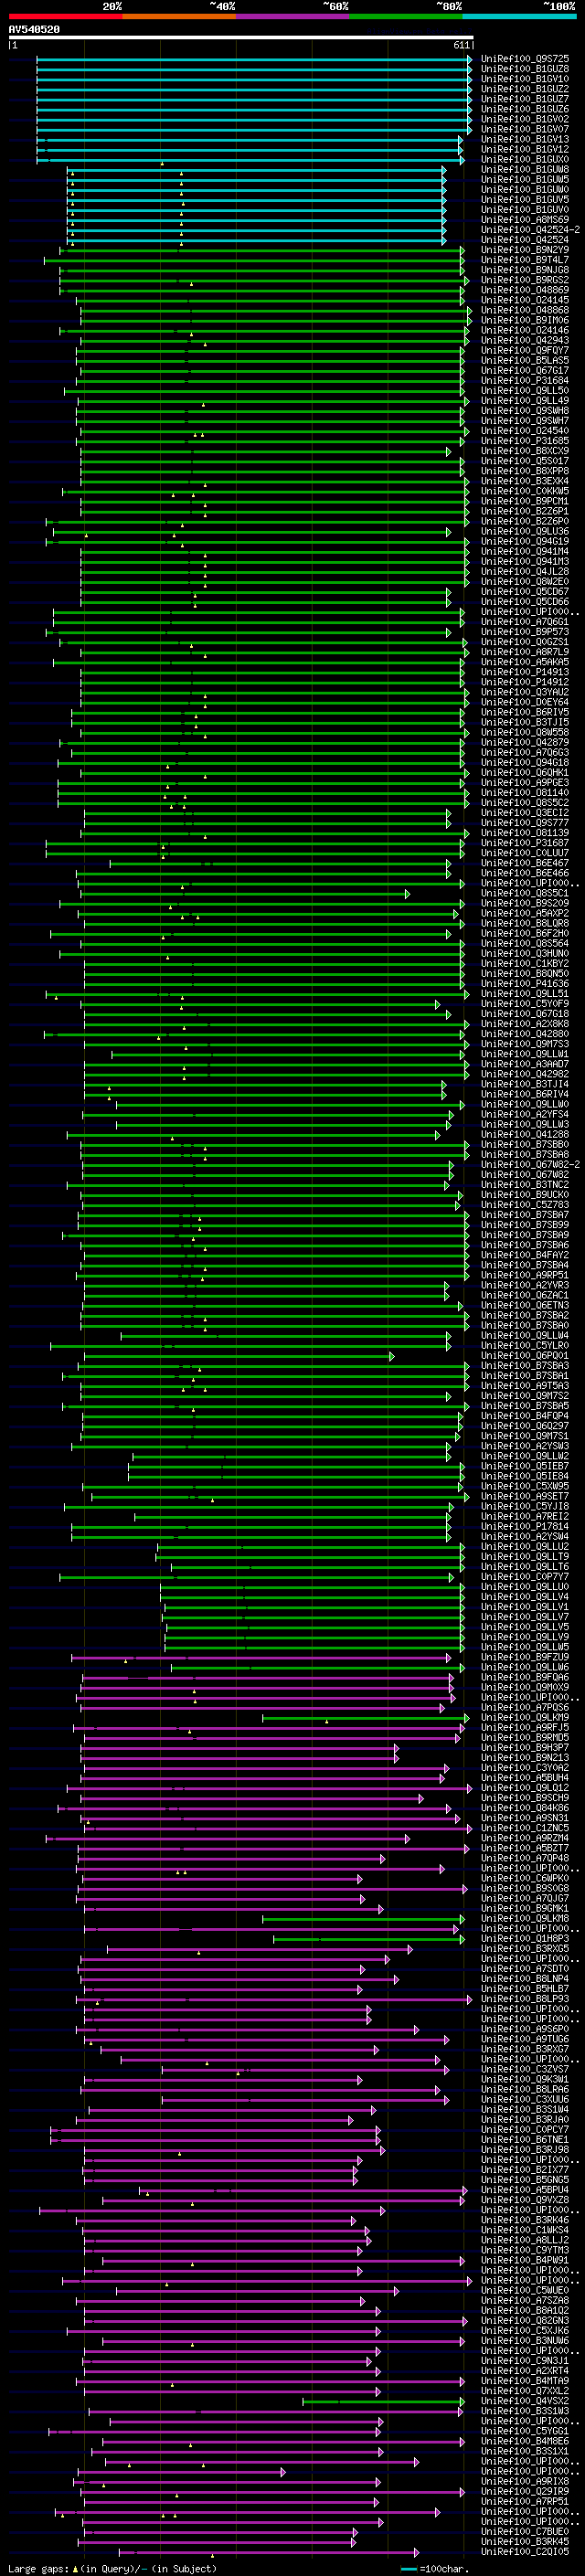Viewport: 585px width, 2576px height.
Task: Select the UniRef100_A5BPU4 label
Action: click(525, 2190)
